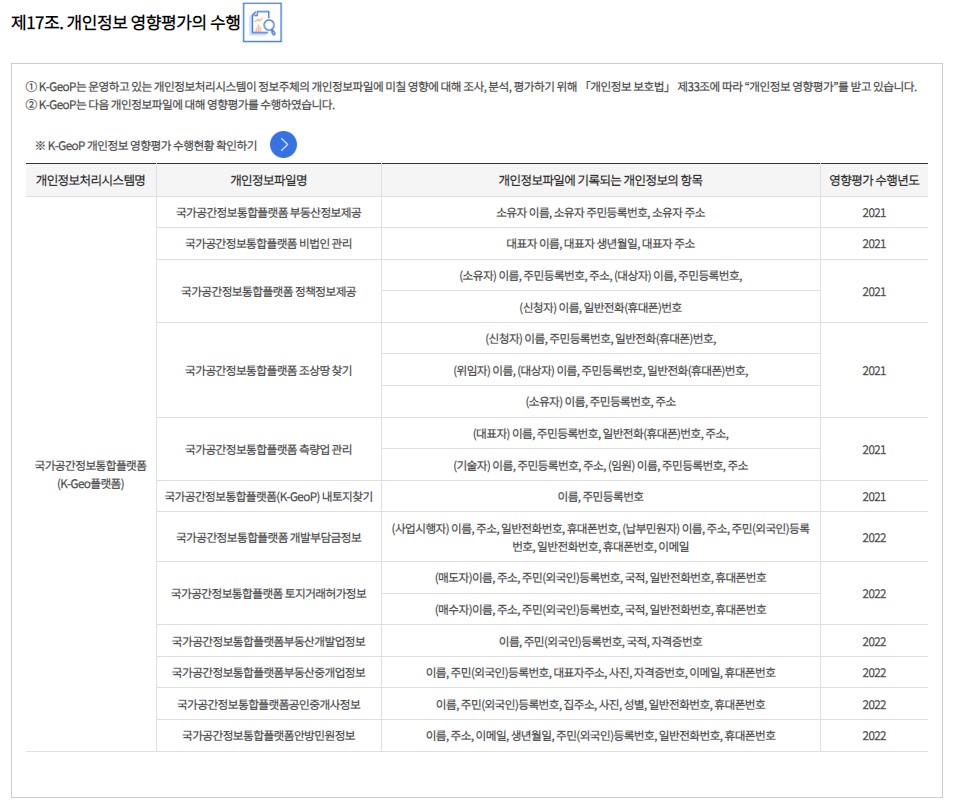Select the 비법인 관리 file name cell
The width and height of the screenshot is (955, 809).
pyautogui.click(x=268, y=244)
